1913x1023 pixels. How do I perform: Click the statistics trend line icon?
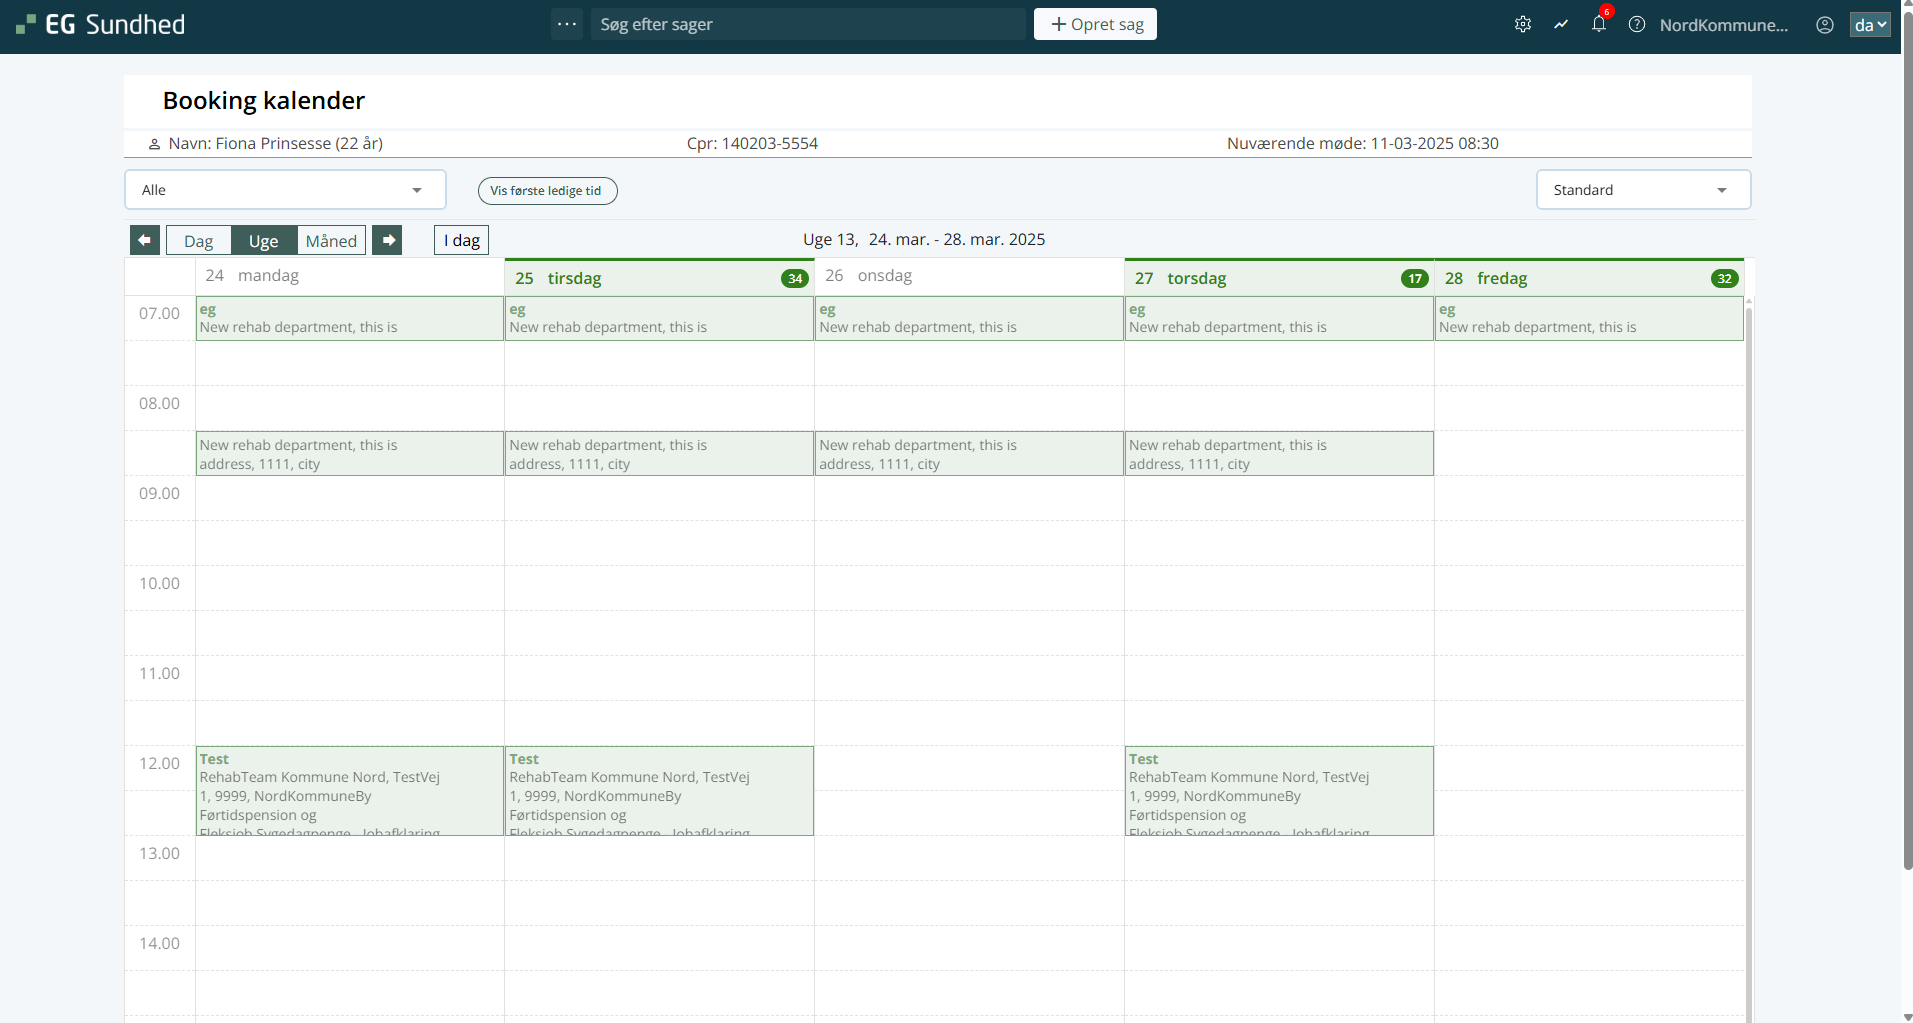[x=1561, y=25]
